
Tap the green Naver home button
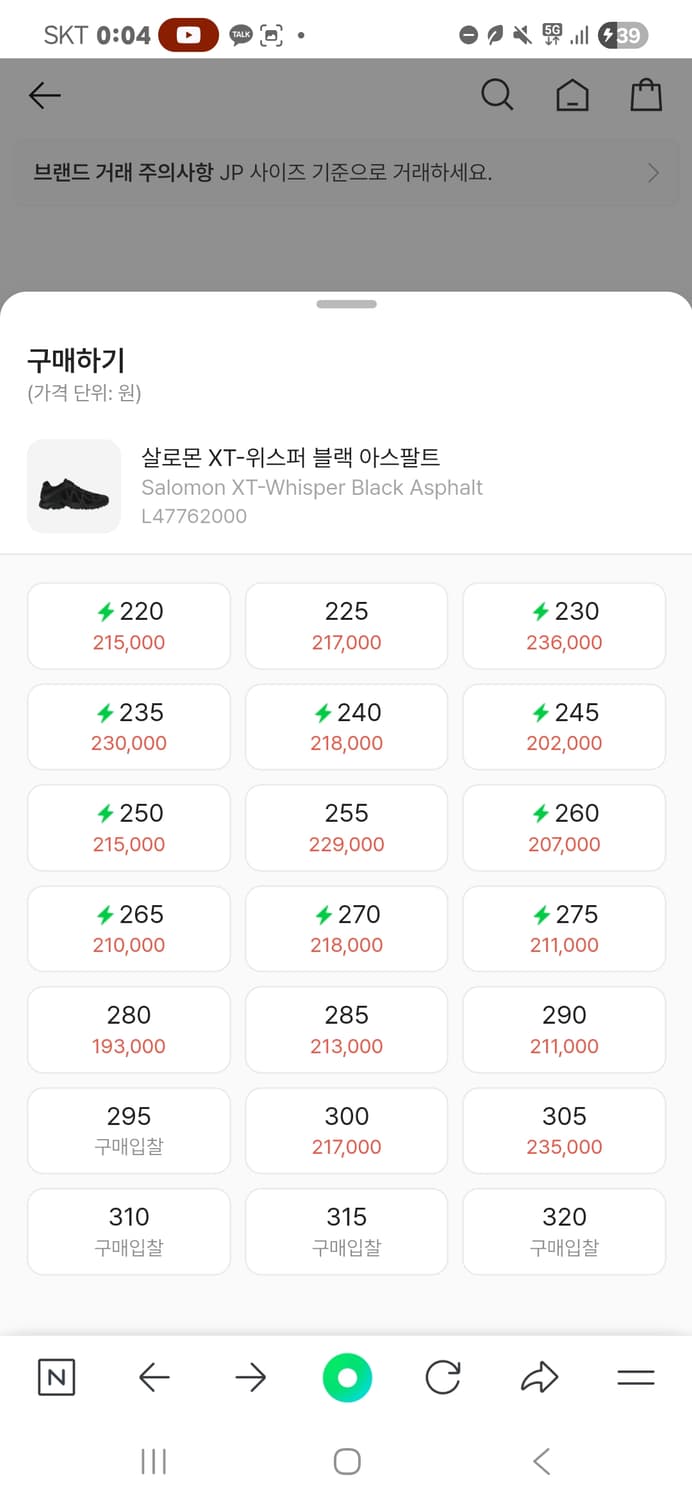pyautogui.click(x=347, y=1377)
